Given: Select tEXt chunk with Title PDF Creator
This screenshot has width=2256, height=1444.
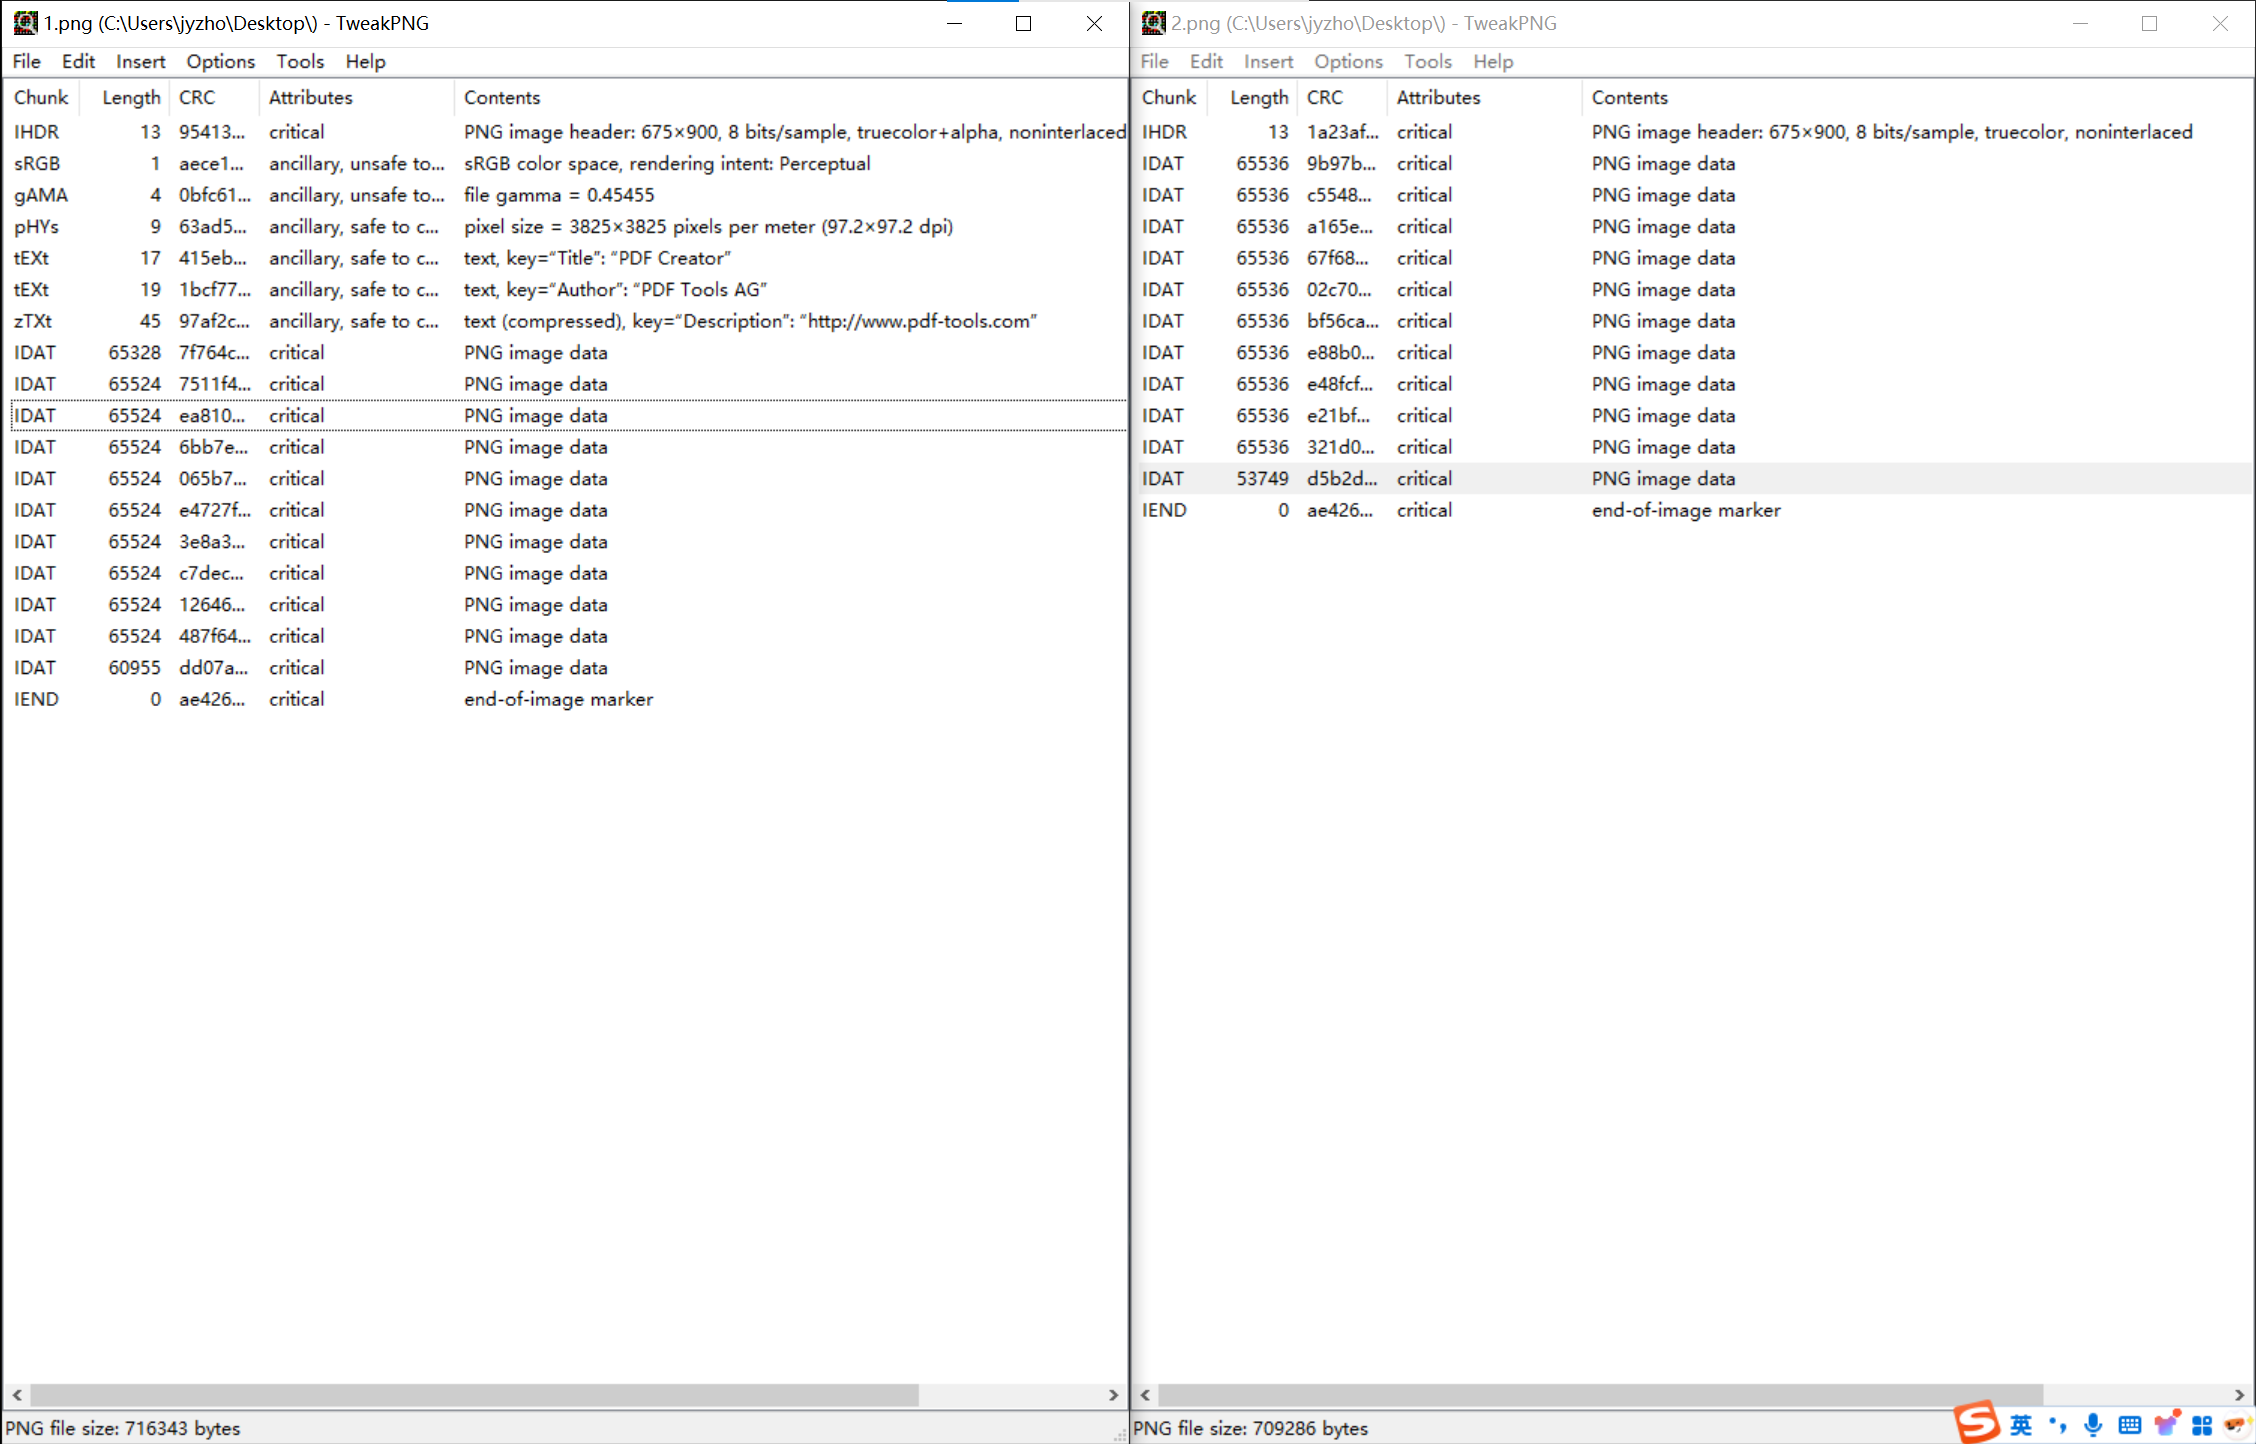Looking at the screenshot, I should click(x=568, y=258).
